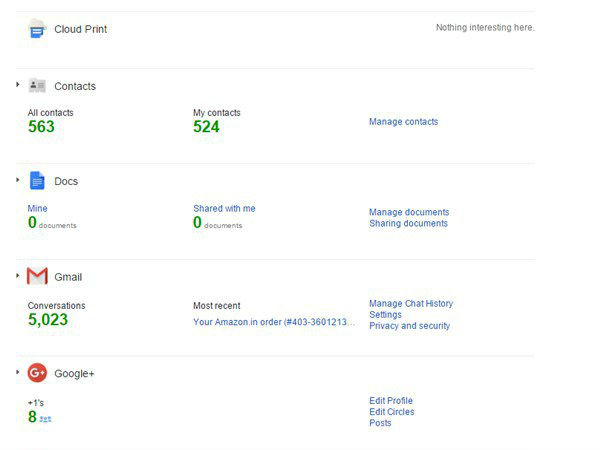View Shared with me documents
The width and height of the screenshot is (600, 450).
tap(224, 209)
